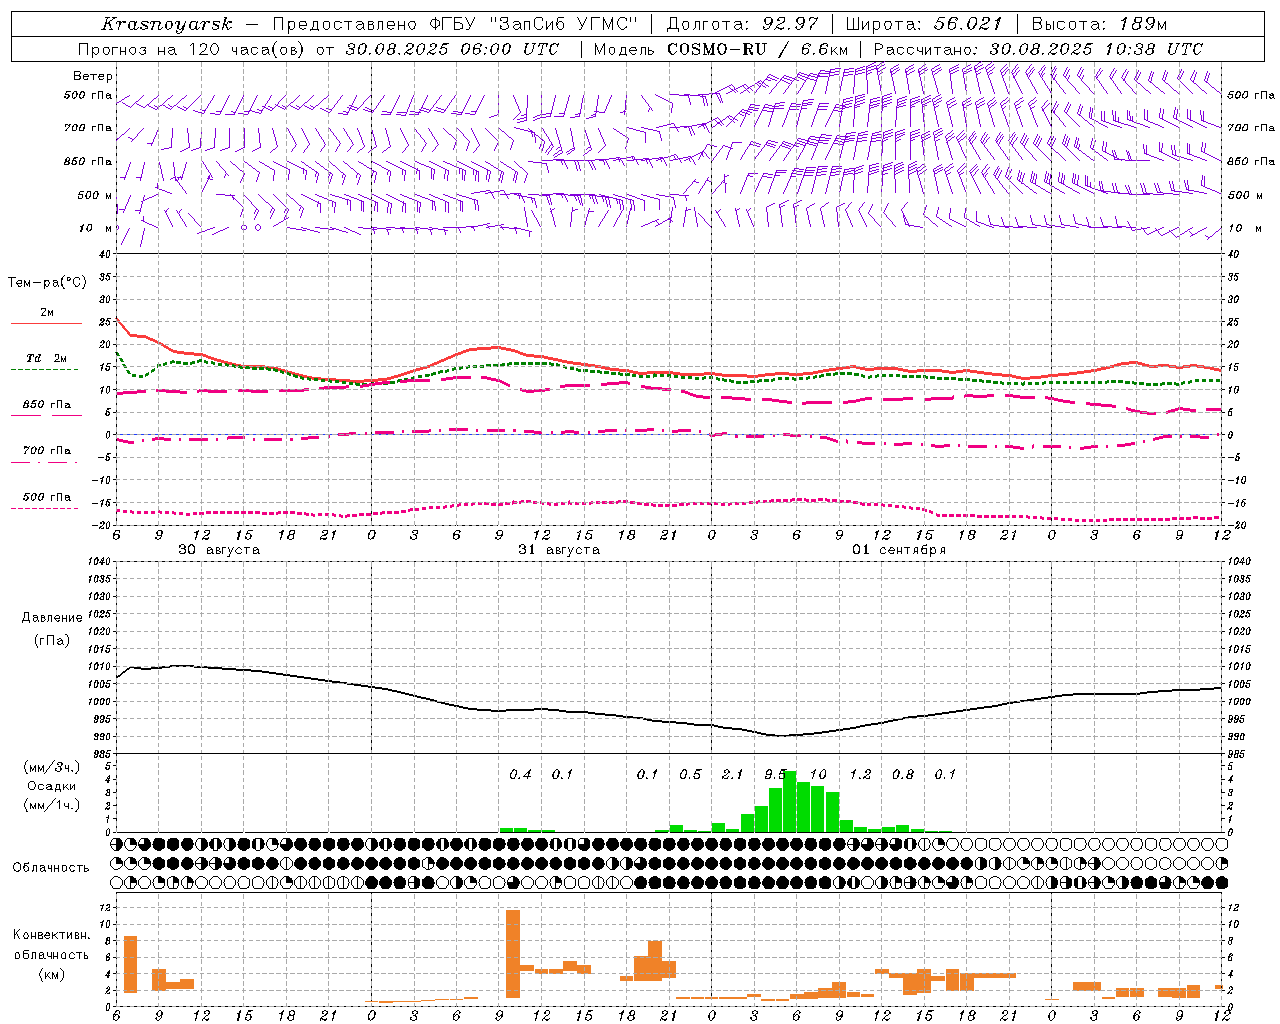Click the dashed line sample under legend '850 гПа'

46,416
